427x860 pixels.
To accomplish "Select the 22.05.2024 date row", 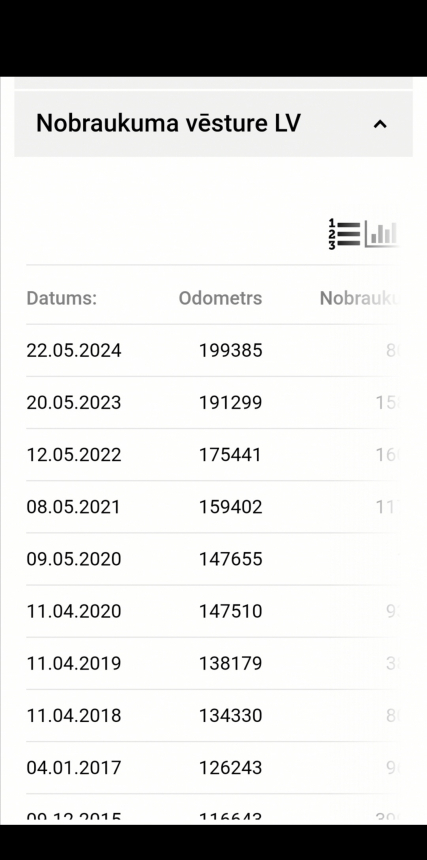I will coord(212,350).
